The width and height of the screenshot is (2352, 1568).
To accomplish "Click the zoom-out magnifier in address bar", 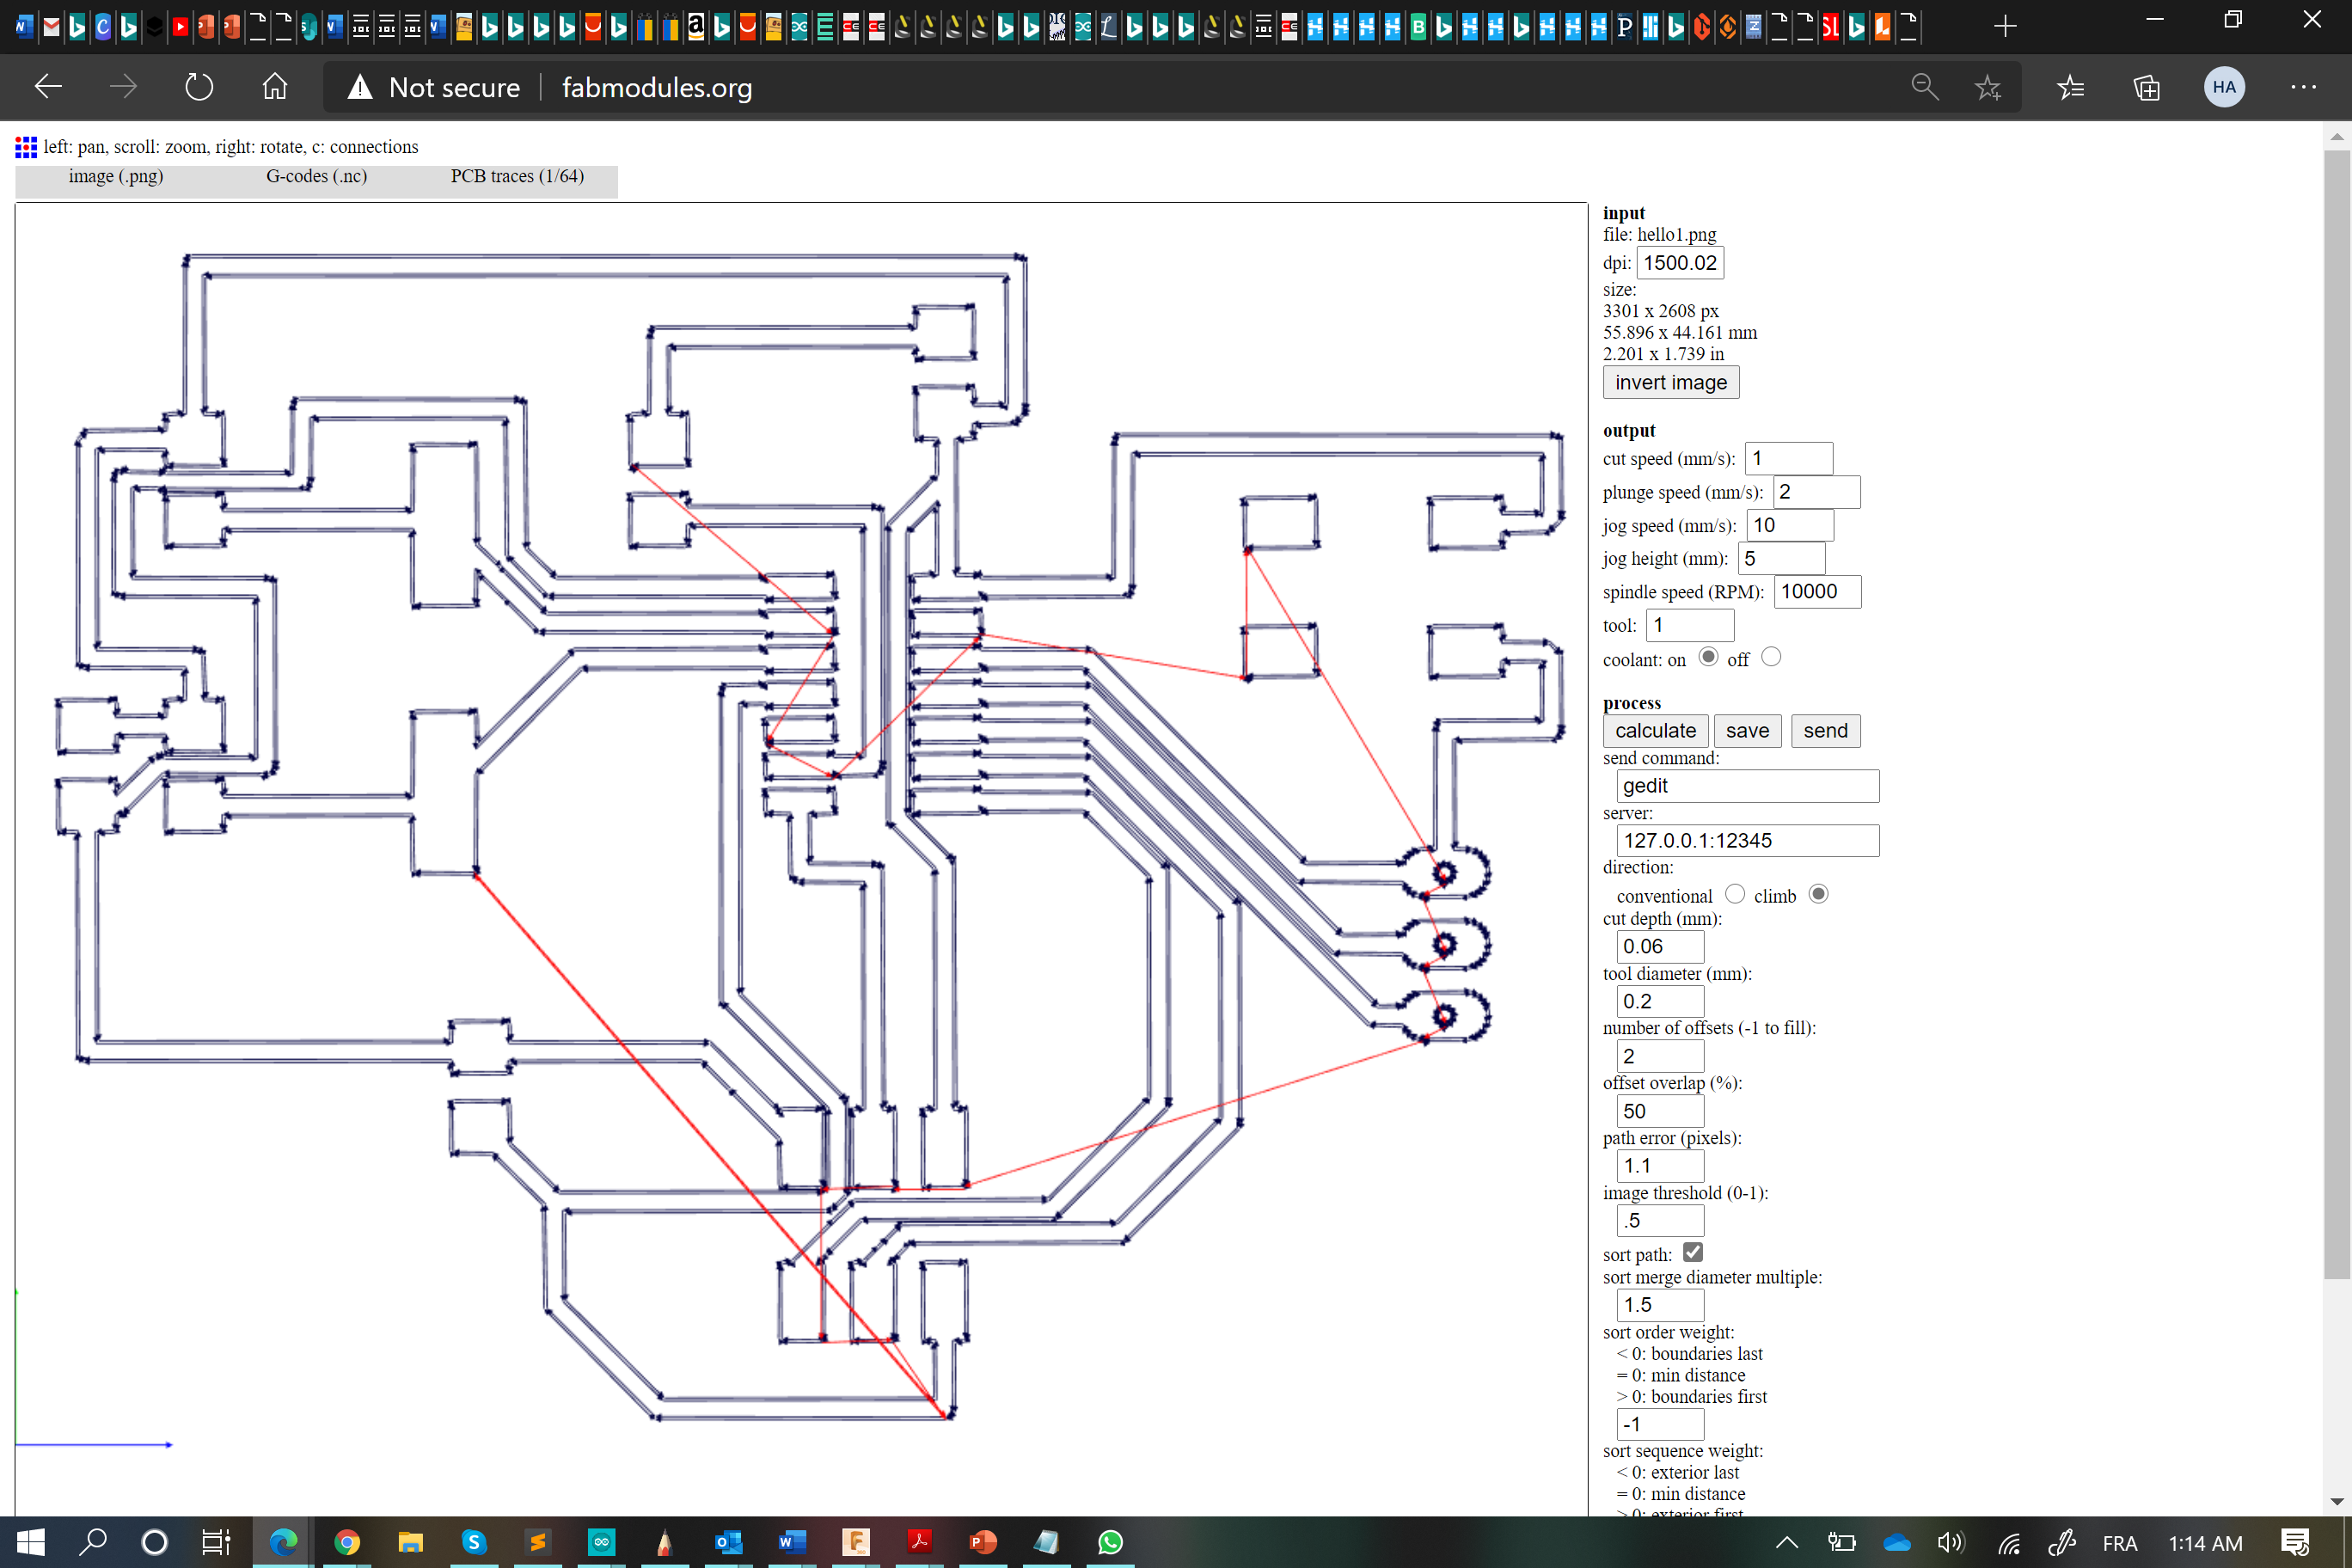I will coord(1924,88).
